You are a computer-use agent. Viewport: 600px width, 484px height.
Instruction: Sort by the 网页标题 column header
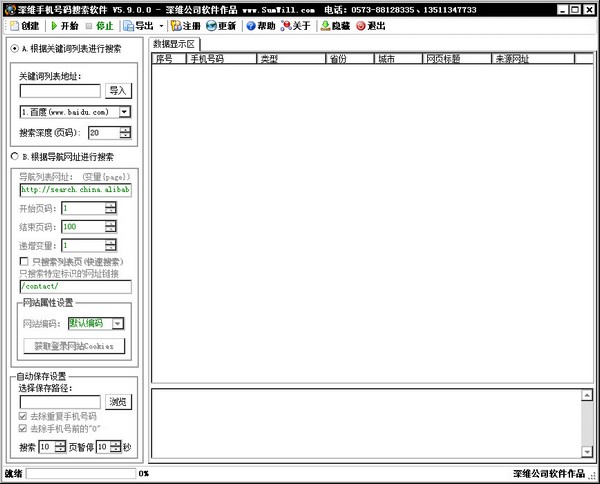[x=457, y=59]
